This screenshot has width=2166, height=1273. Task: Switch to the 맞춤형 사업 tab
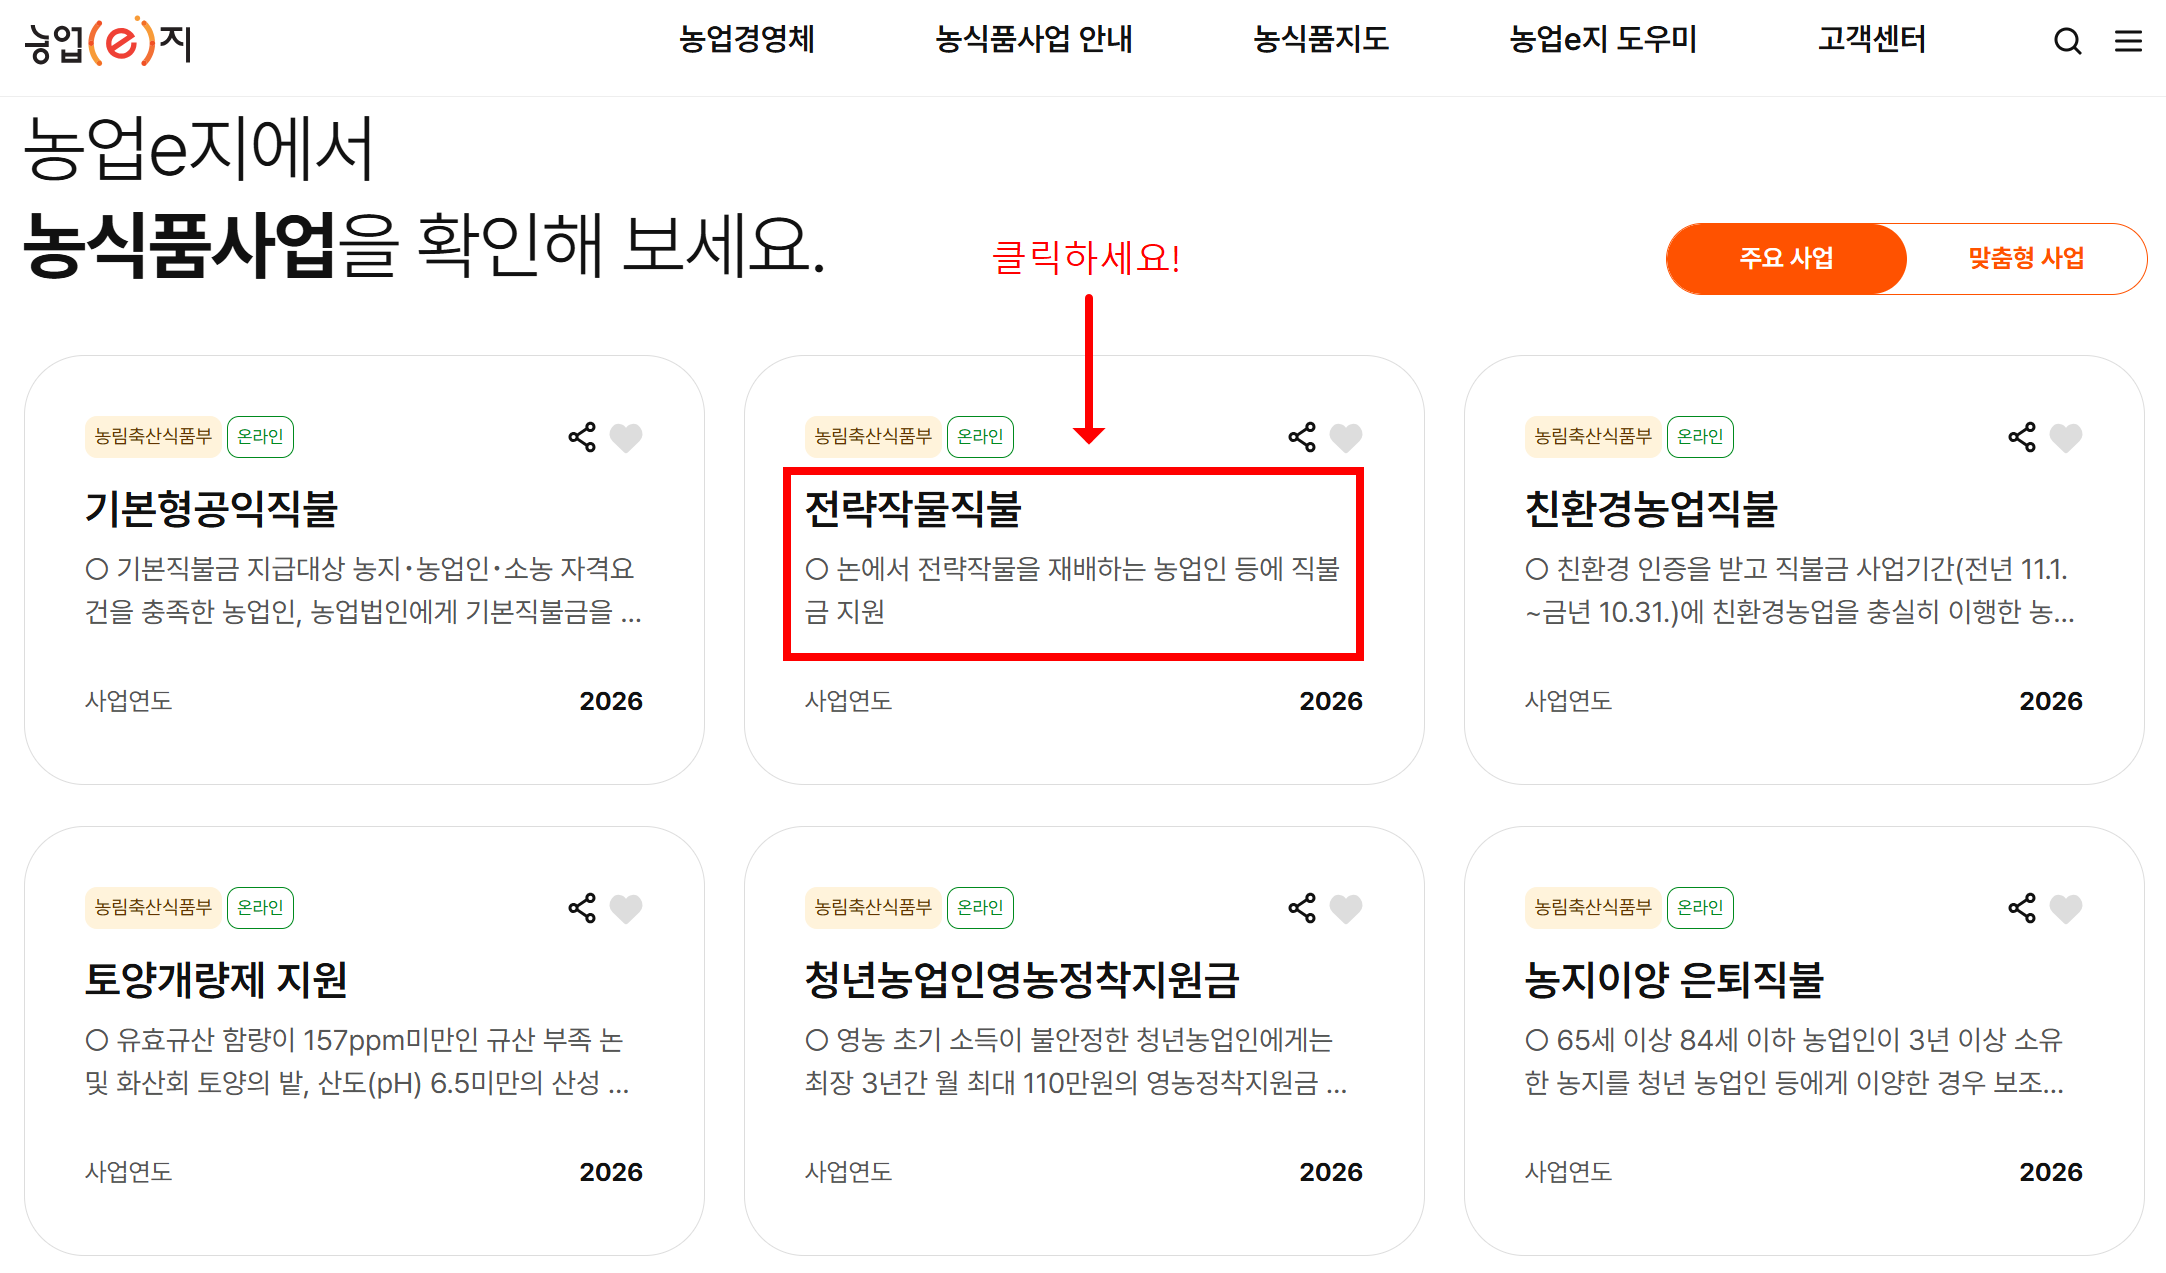pos(2026,259)
